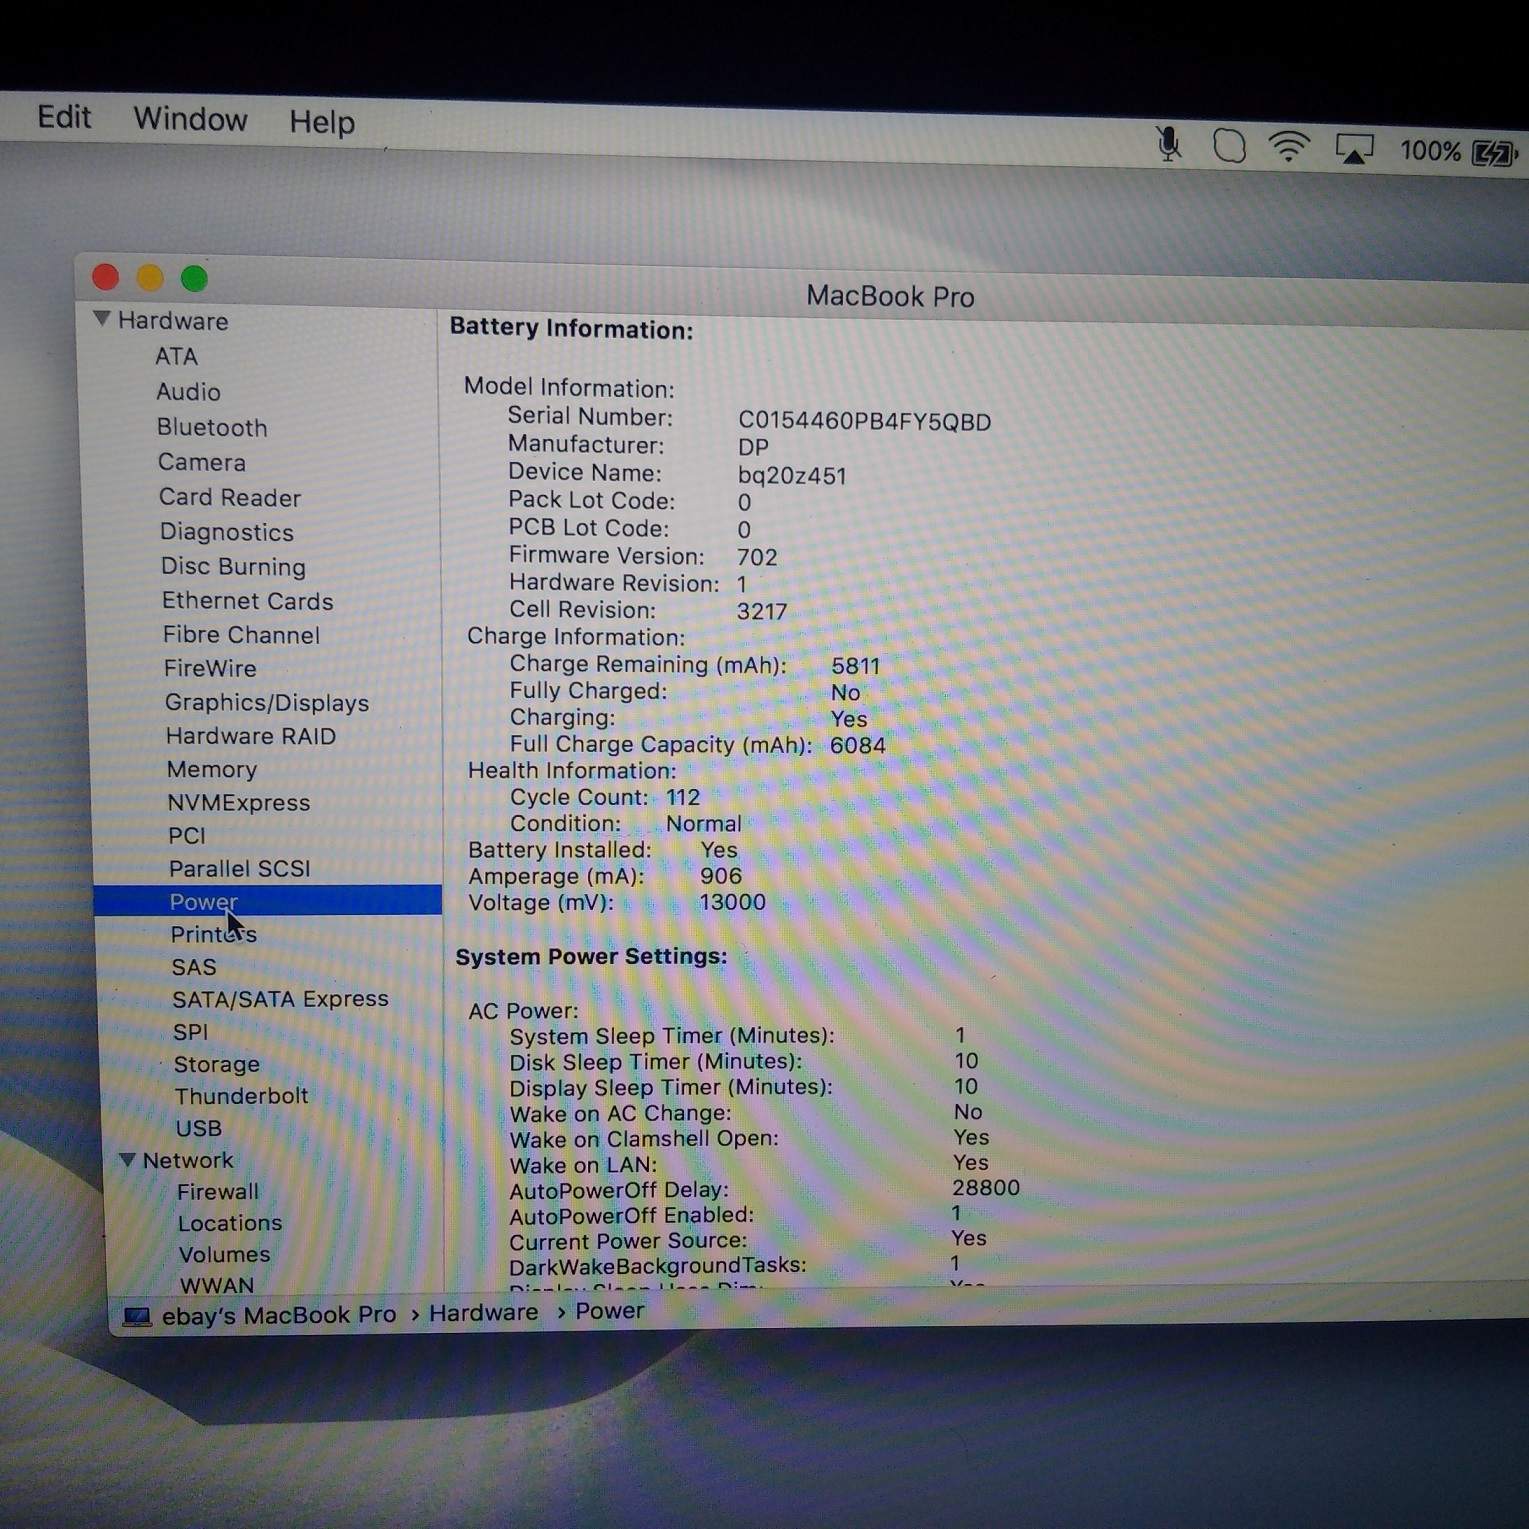This screenshot has height=1529, width=1529.
Task: Select NVMExpress in the sidebar
Action: [x=238, y=802]
